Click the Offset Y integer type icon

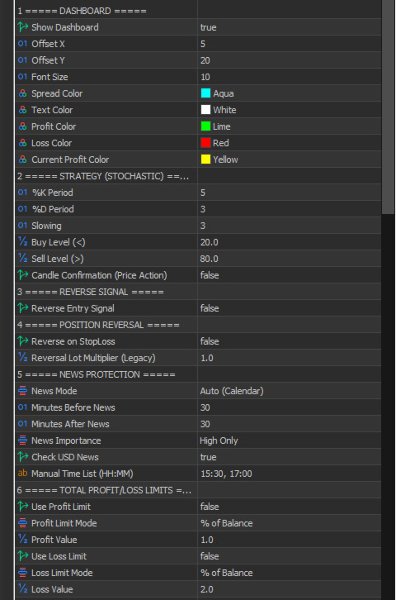(x=23, y=60)
